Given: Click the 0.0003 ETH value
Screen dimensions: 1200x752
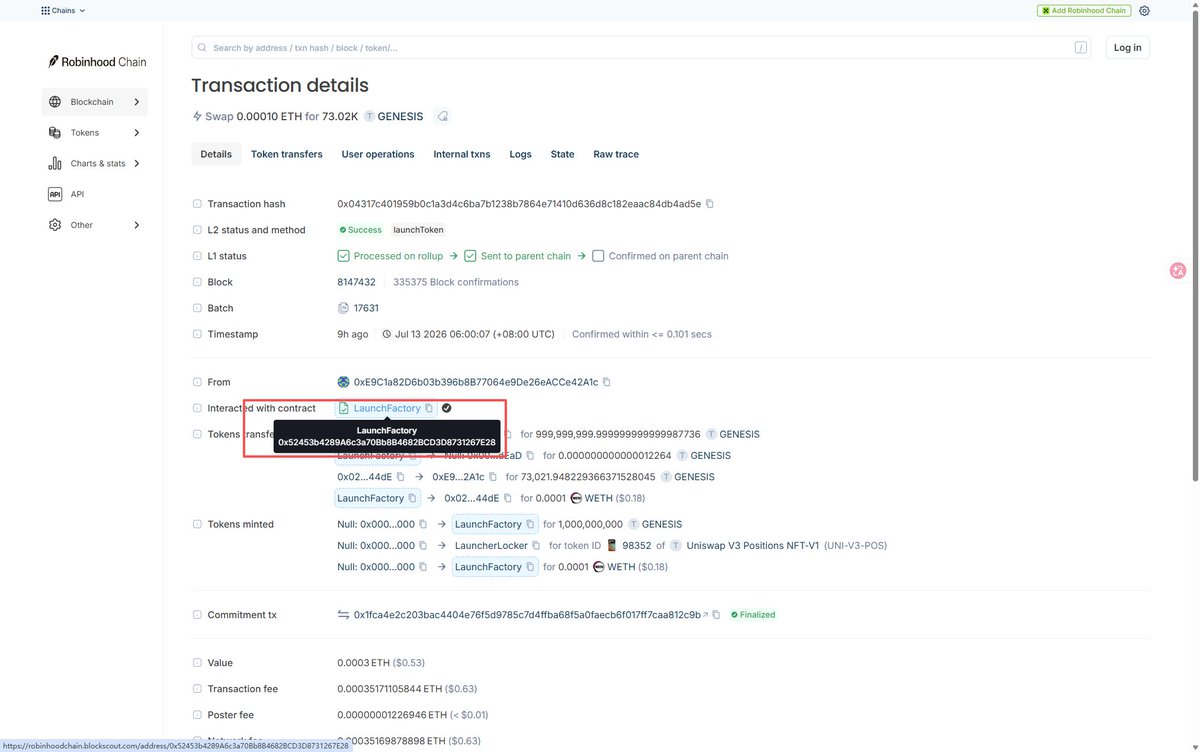Looking at the screenshot, I should coord(364,663).
